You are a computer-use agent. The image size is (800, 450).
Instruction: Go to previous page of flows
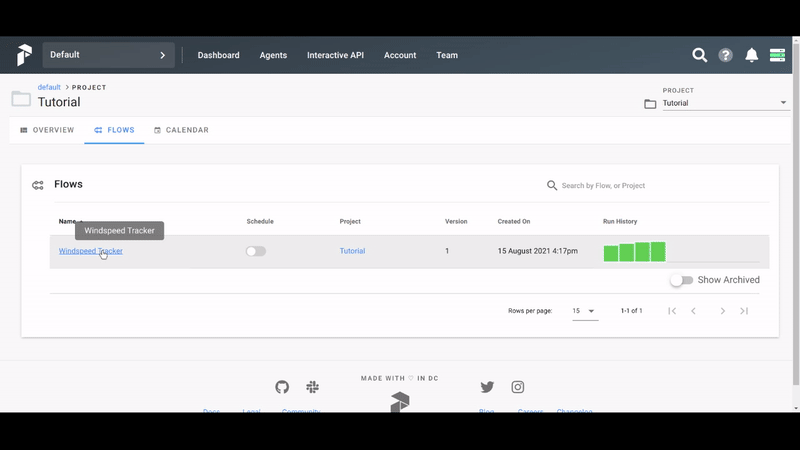[693, 311]
